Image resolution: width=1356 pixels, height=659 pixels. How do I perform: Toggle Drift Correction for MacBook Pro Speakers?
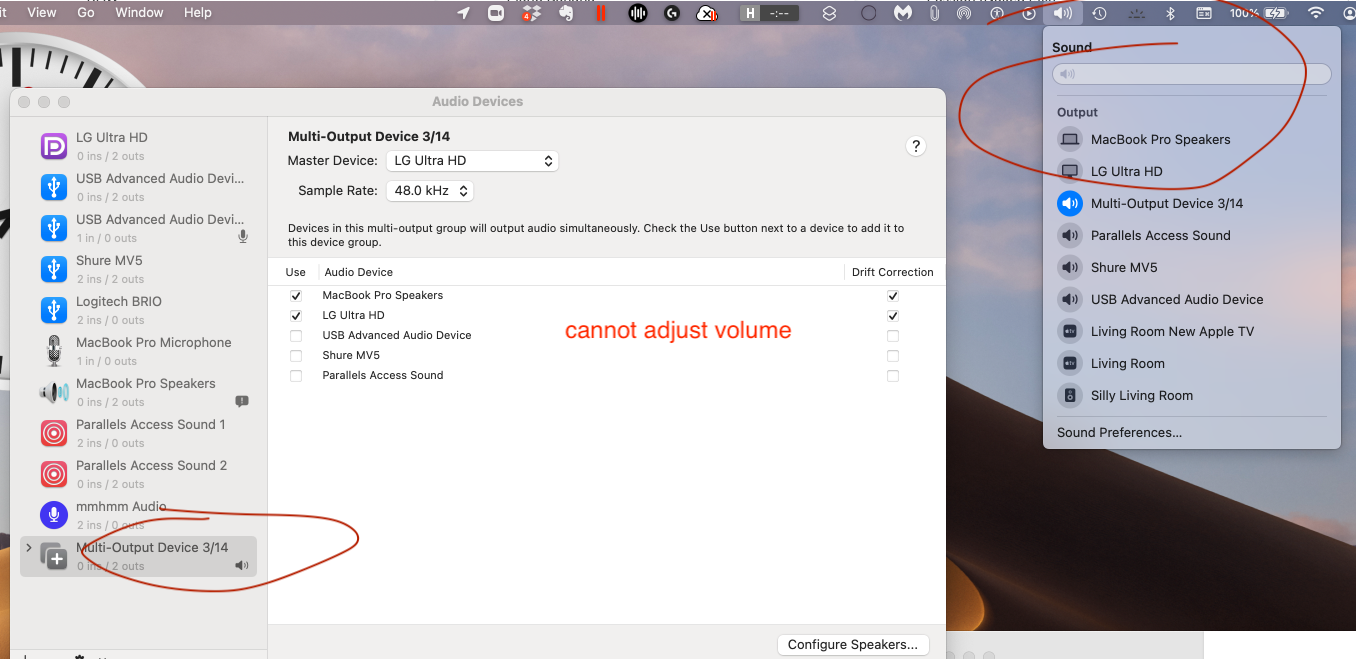893,296
